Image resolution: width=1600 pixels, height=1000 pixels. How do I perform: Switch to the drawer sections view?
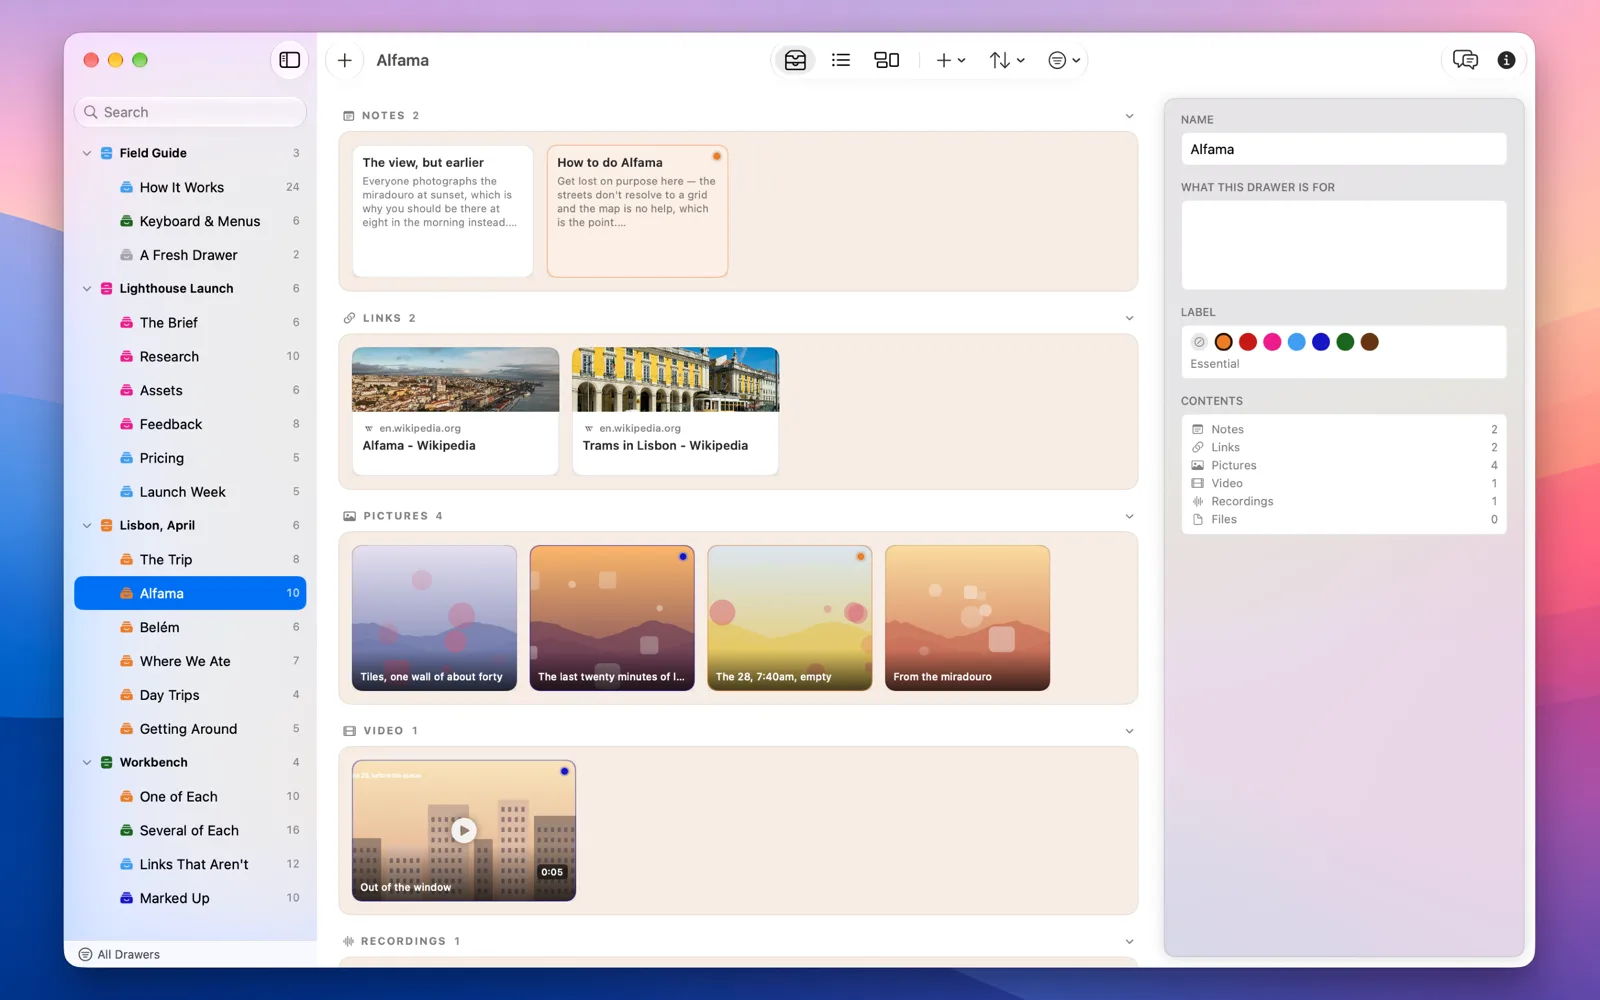pos(795,60)
